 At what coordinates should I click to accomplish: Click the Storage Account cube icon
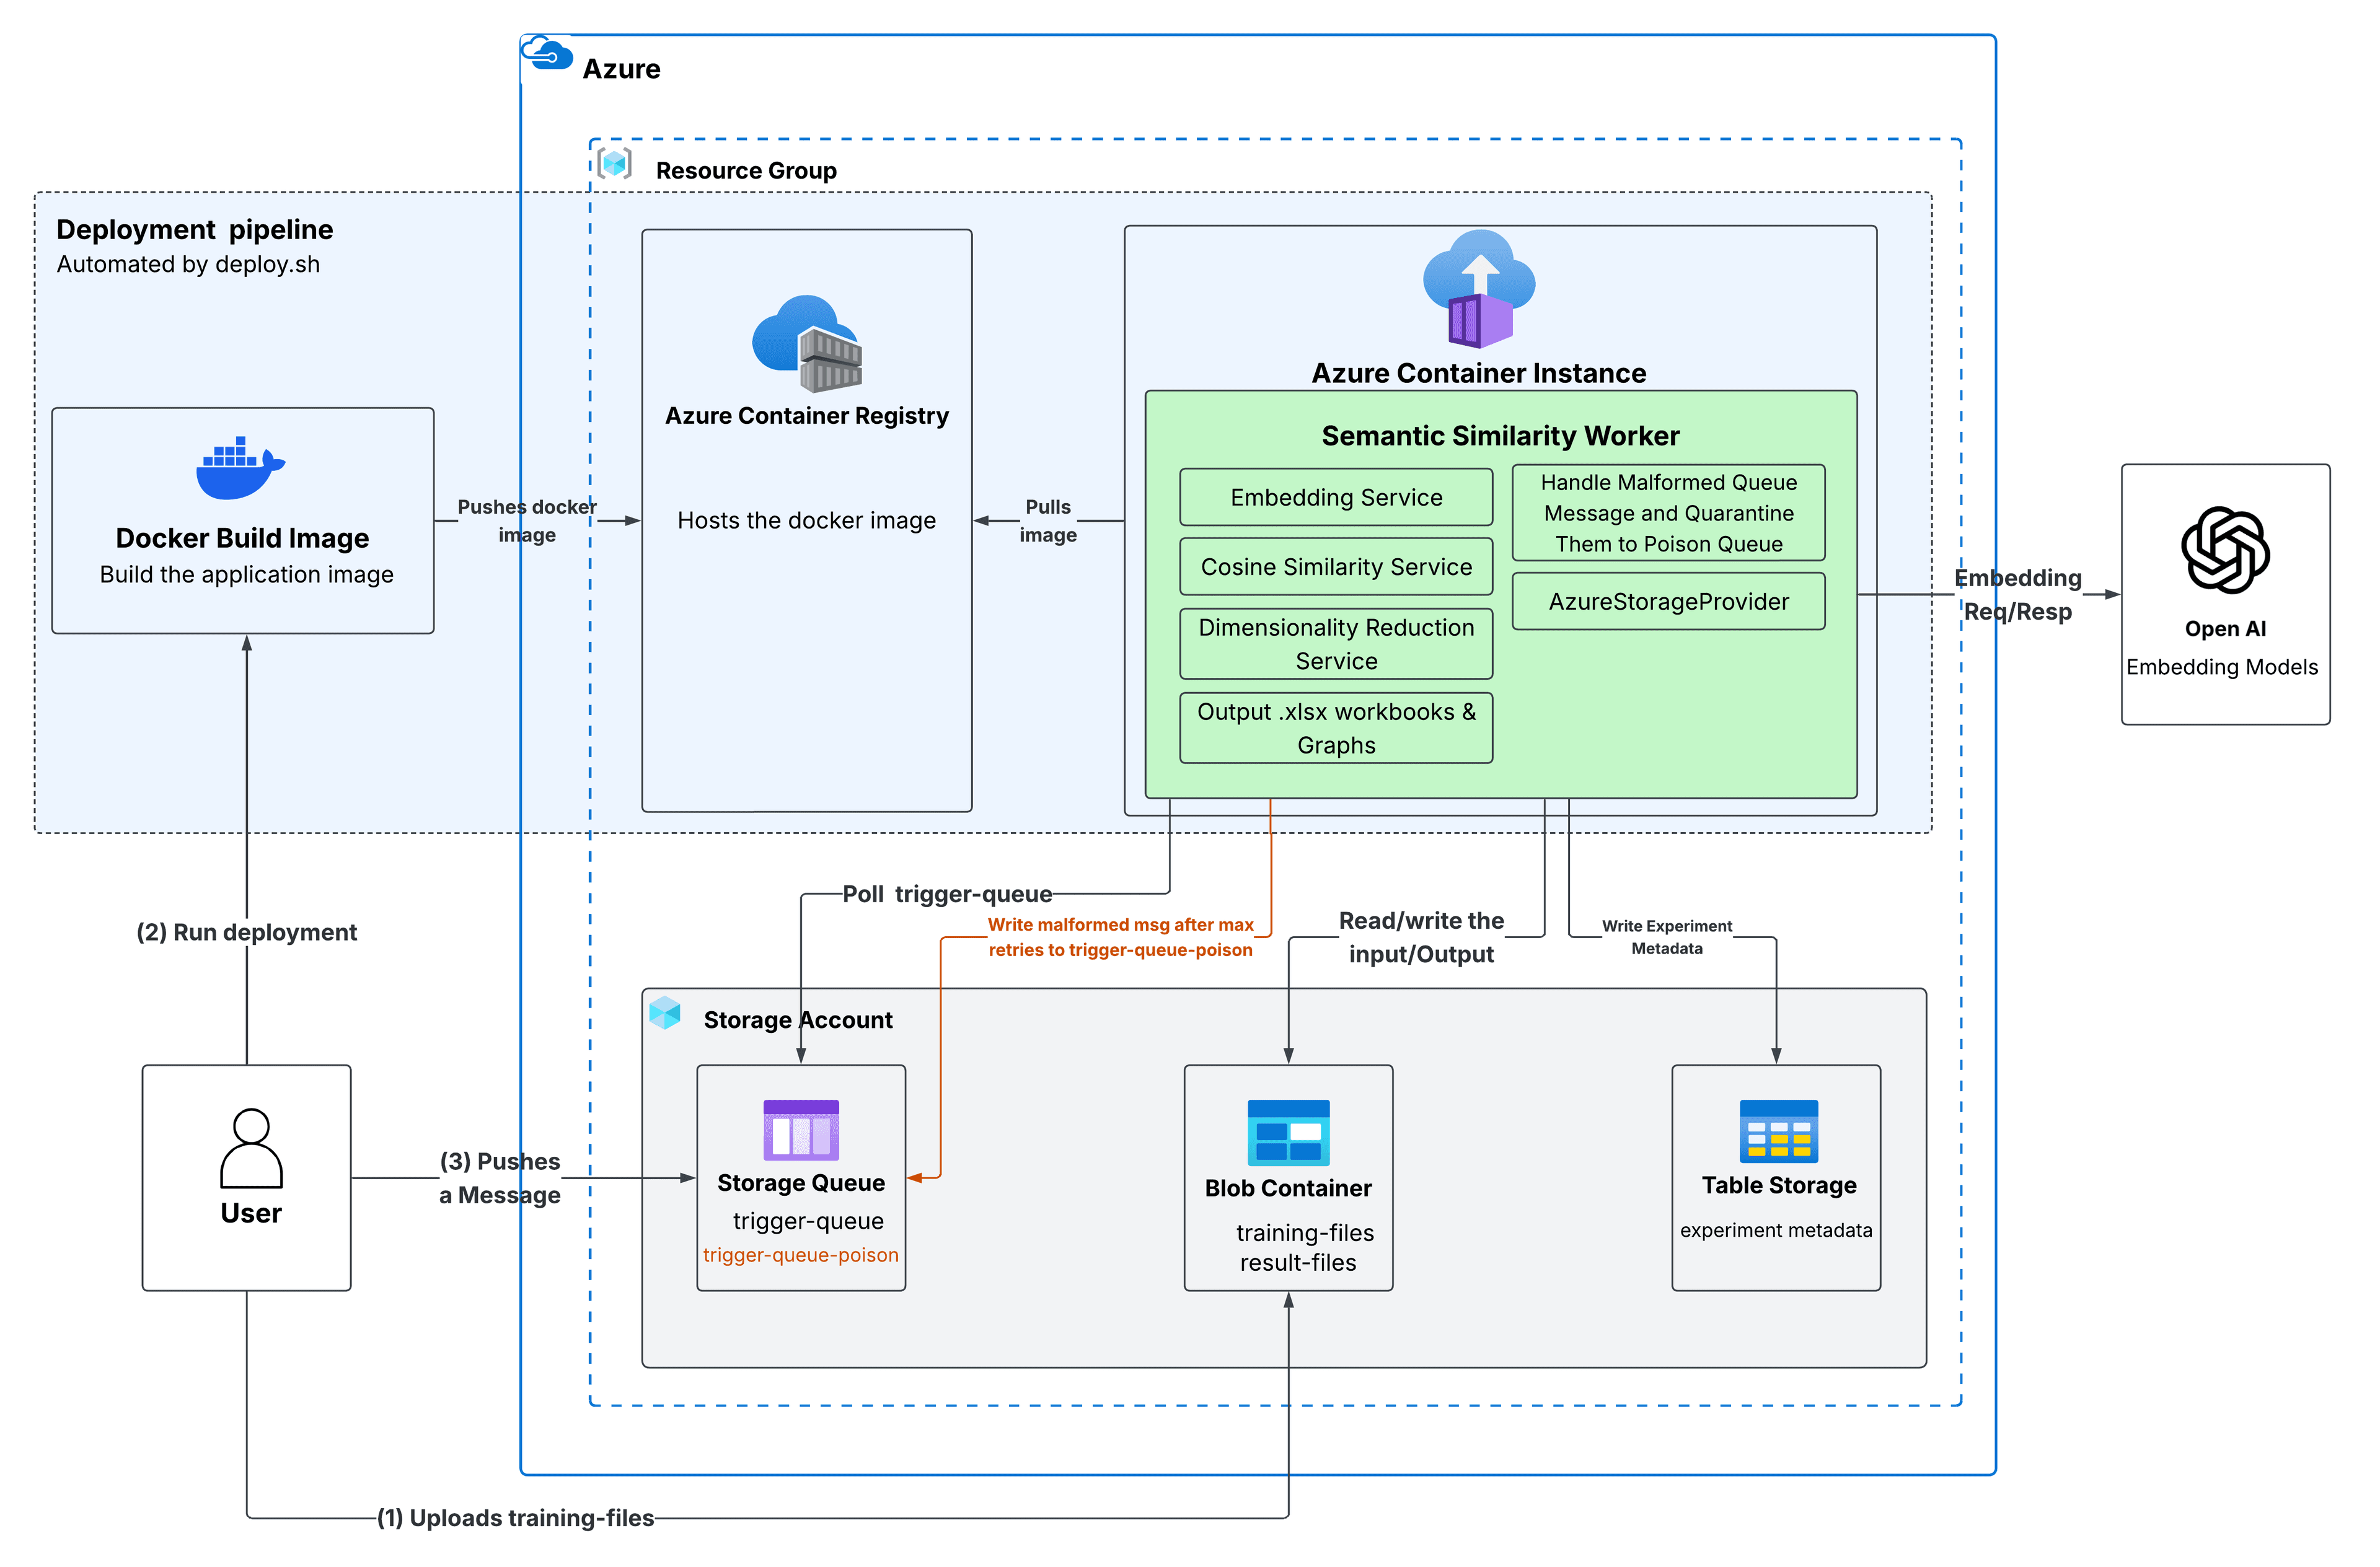pyautogui.click(x=664, y=1013)
